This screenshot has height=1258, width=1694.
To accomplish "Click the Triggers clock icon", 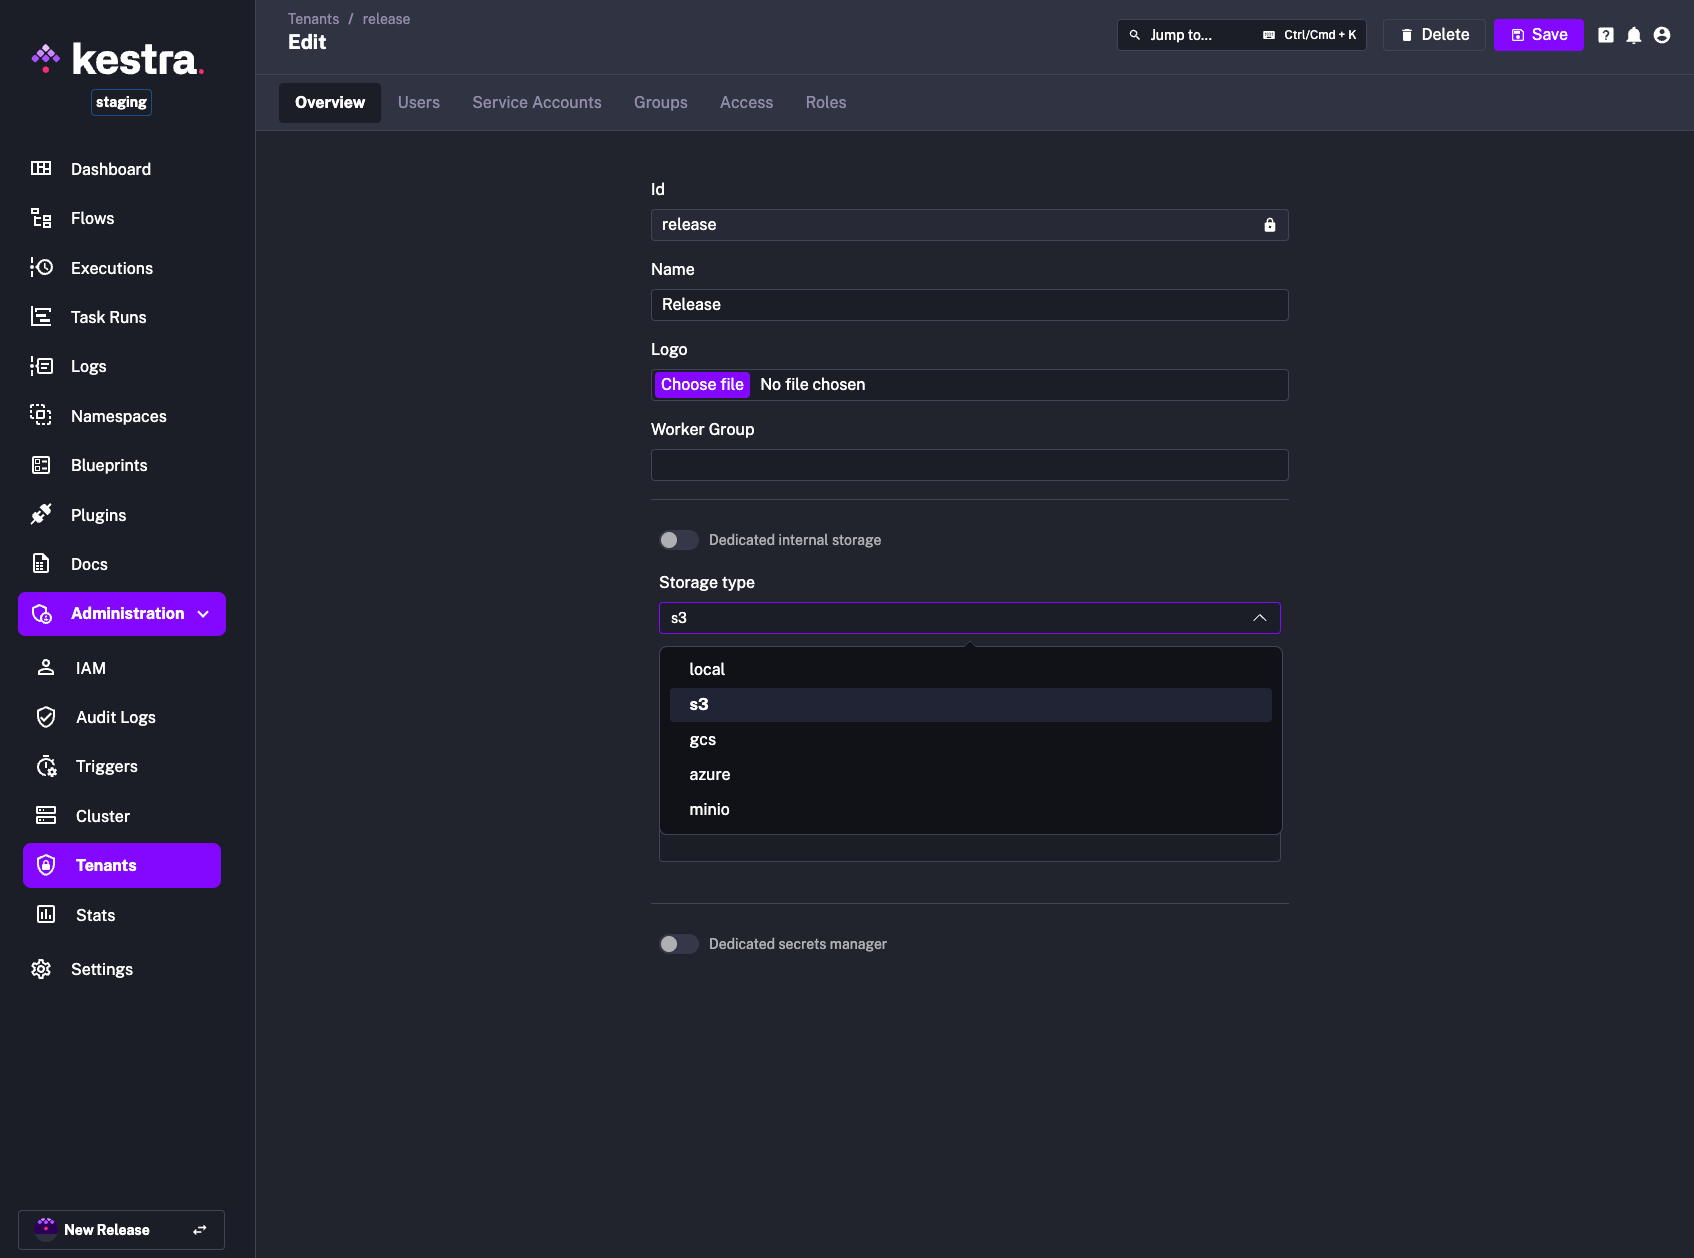I will 46,766.
